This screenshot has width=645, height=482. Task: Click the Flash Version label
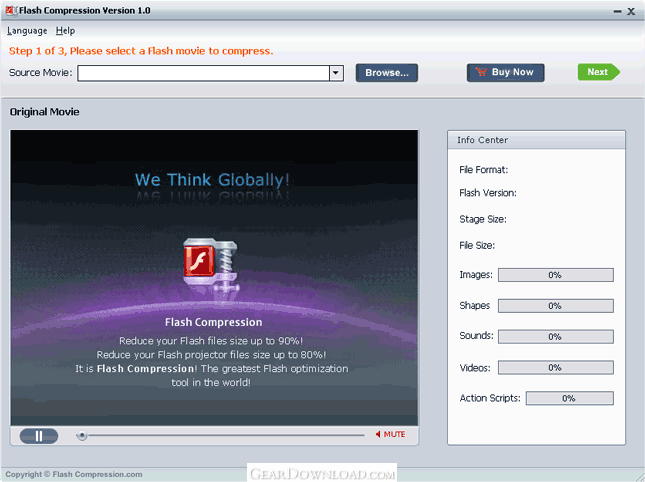tap(488, 193)
